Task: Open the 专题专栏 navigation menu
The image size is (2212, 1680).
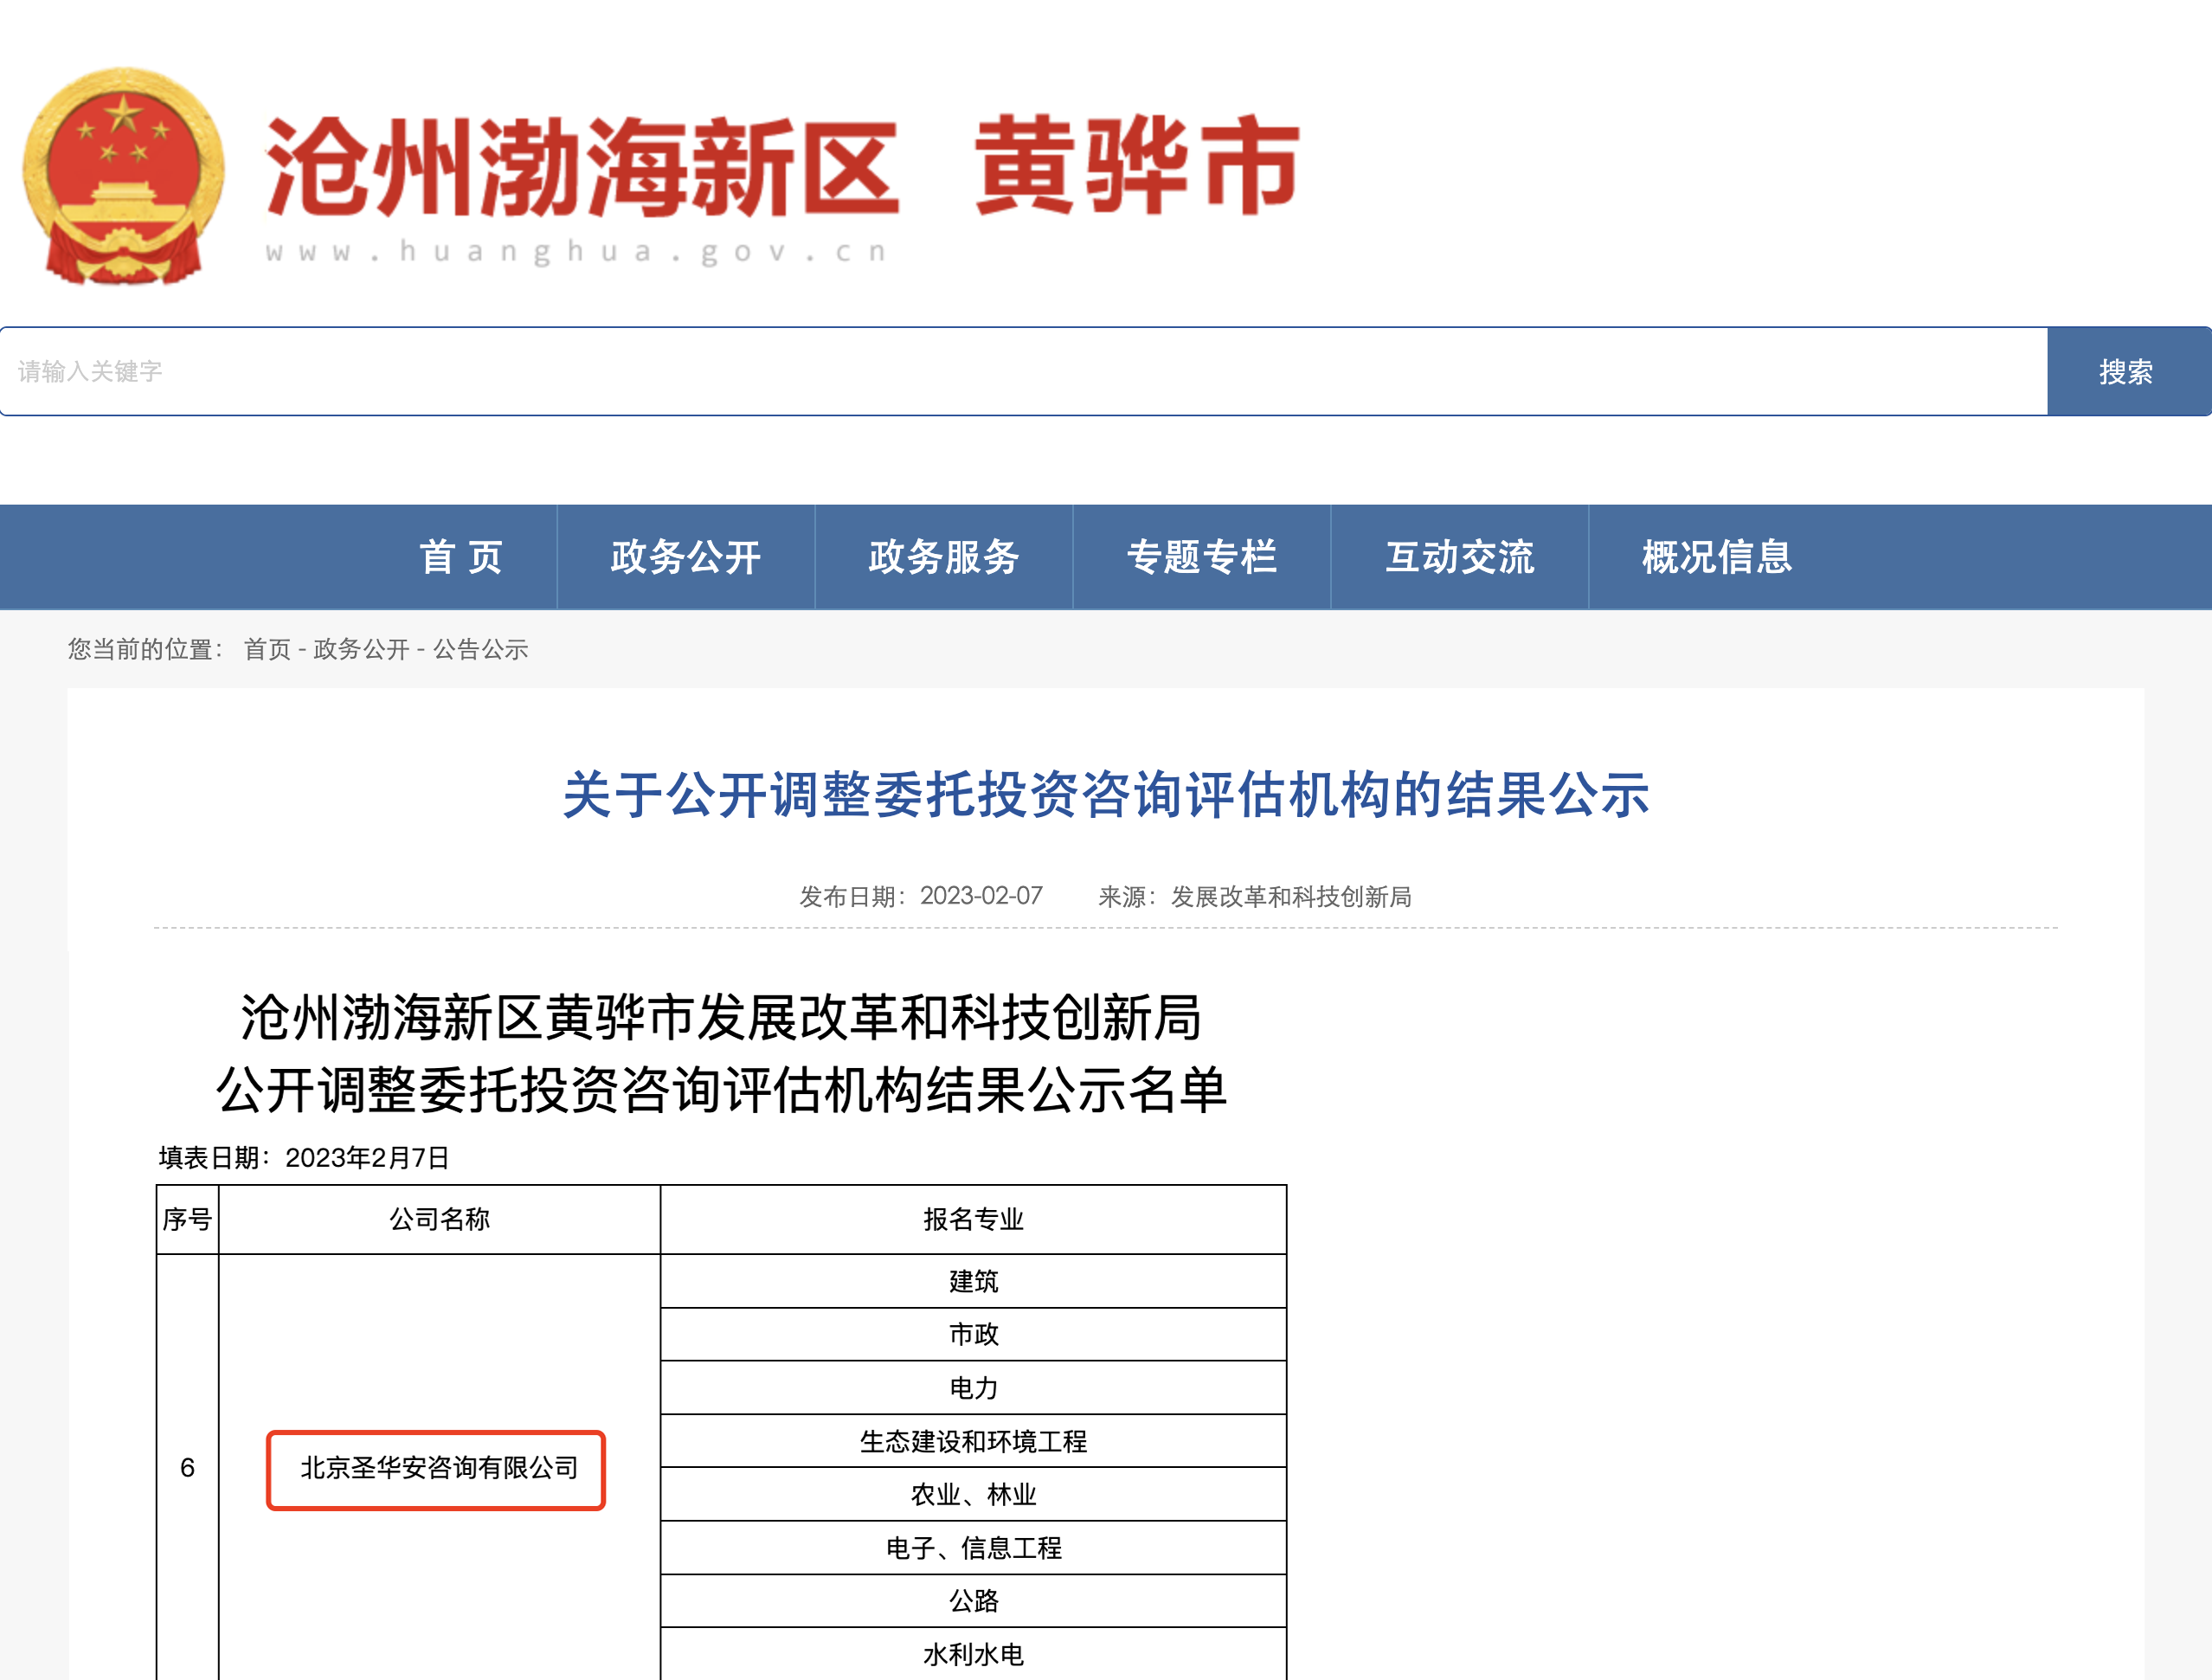Action: pyautogui.click(x=1202, y=557)
